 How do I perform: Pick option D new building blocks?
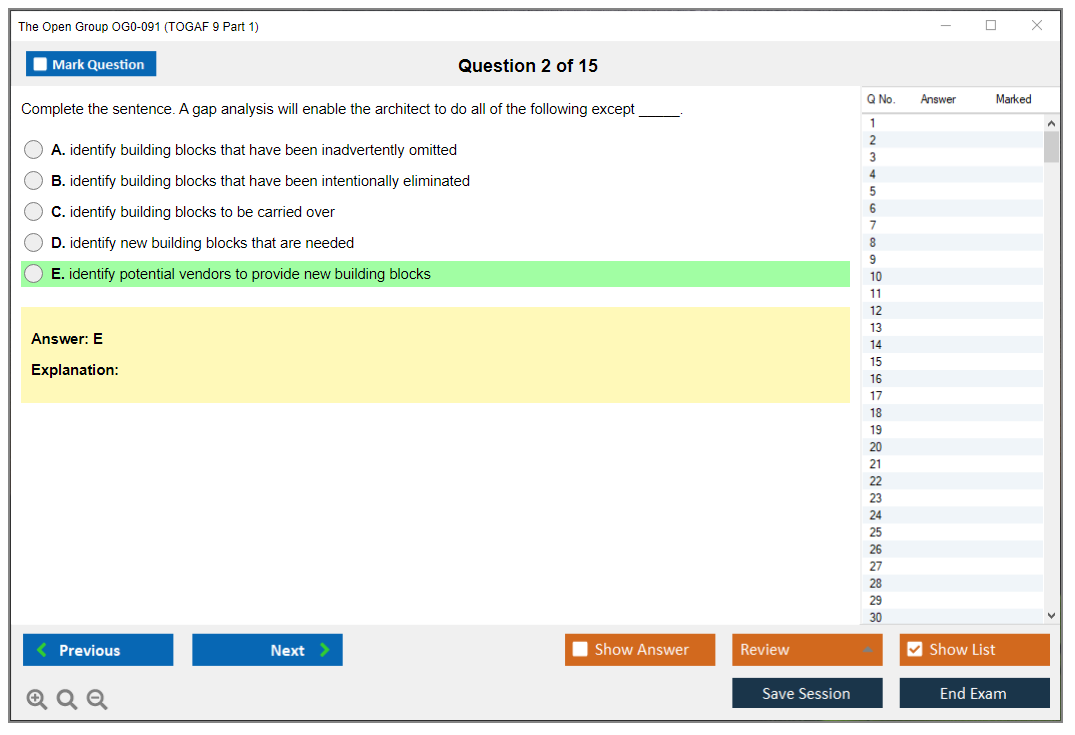34,243
